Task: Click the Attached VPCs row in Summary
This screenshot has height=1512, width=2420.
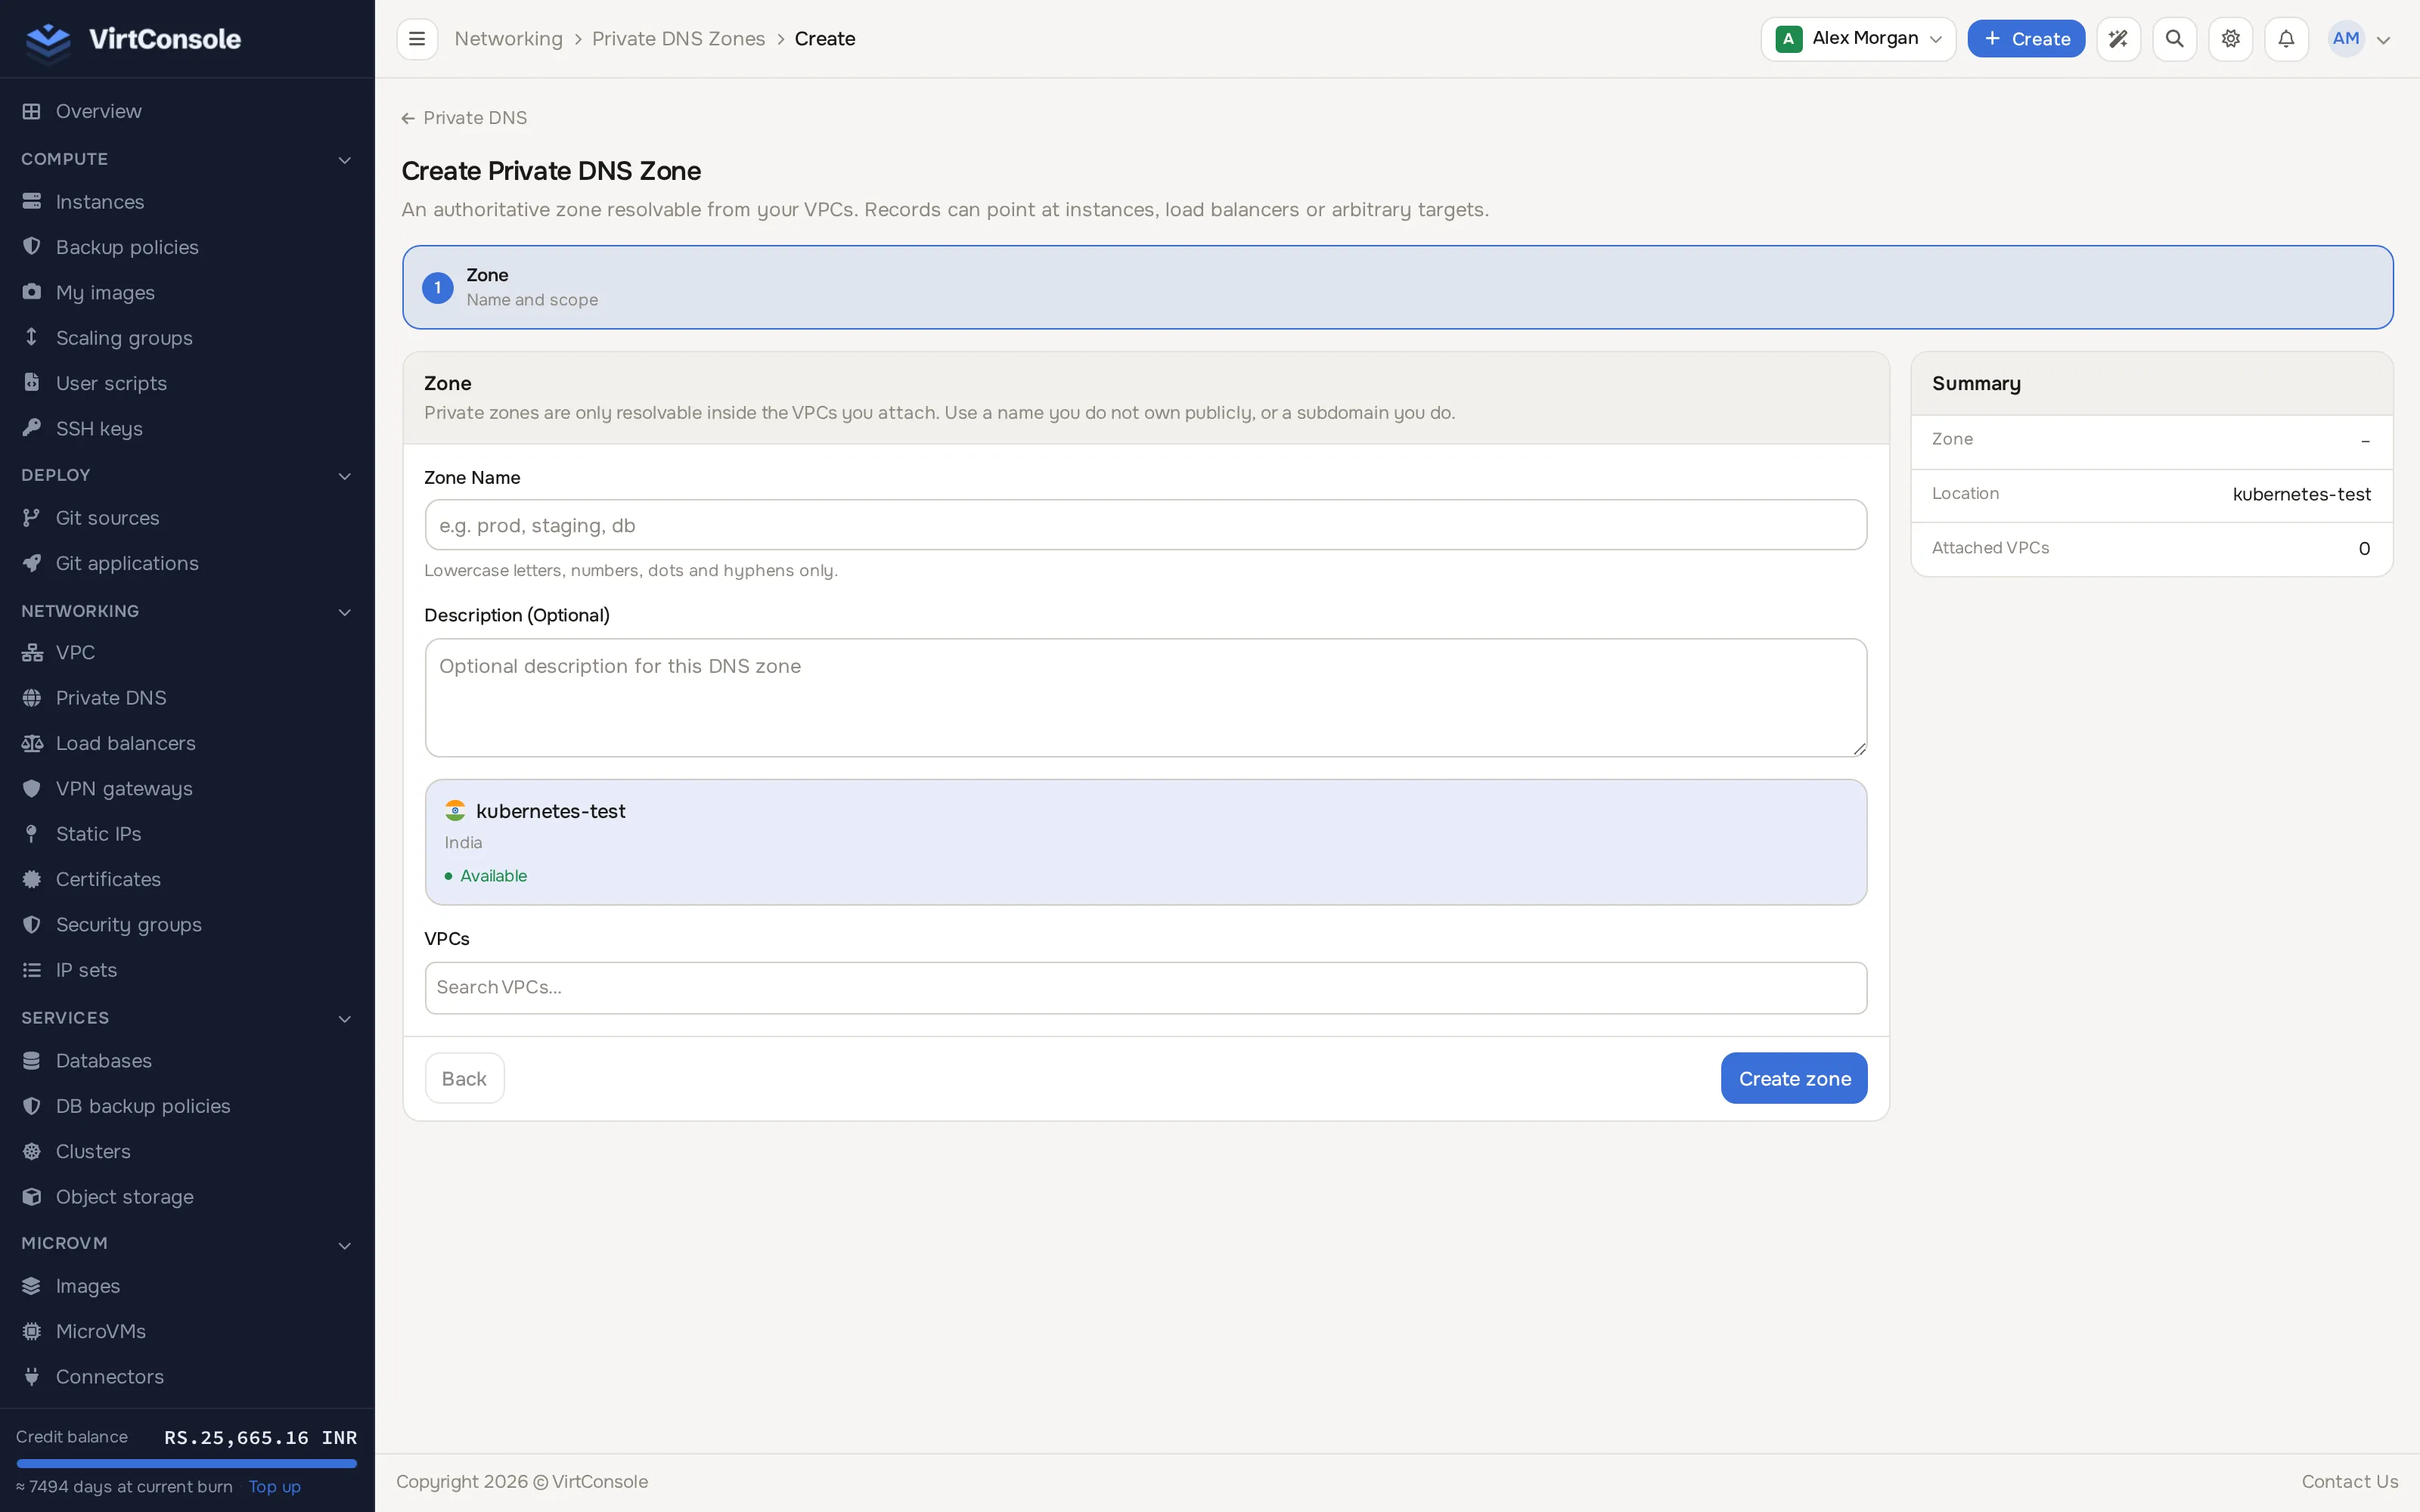Action: (2151, 549)
